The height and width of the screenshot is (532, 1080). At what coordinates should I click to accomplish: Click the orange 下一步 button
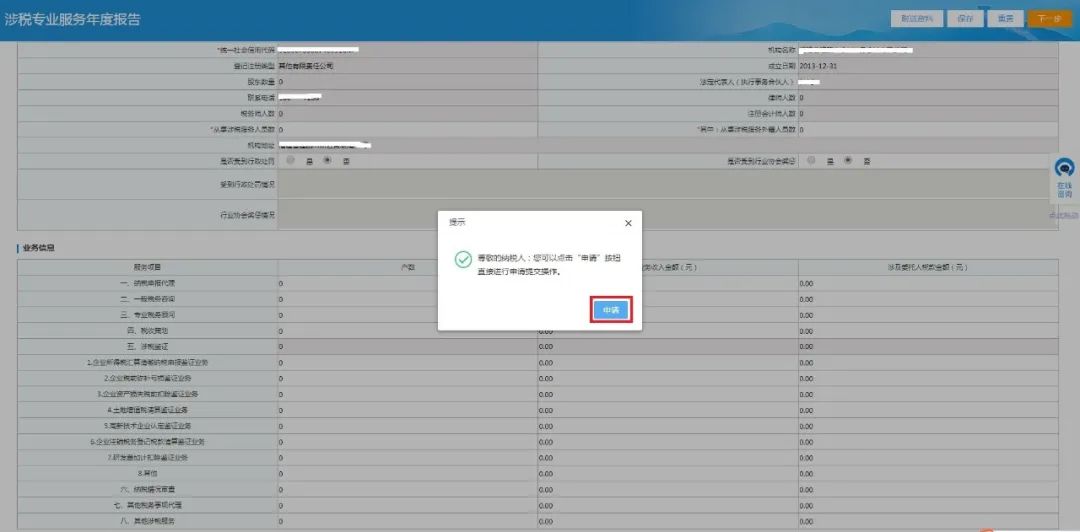pyautogui.click(x=1049, y=19)
